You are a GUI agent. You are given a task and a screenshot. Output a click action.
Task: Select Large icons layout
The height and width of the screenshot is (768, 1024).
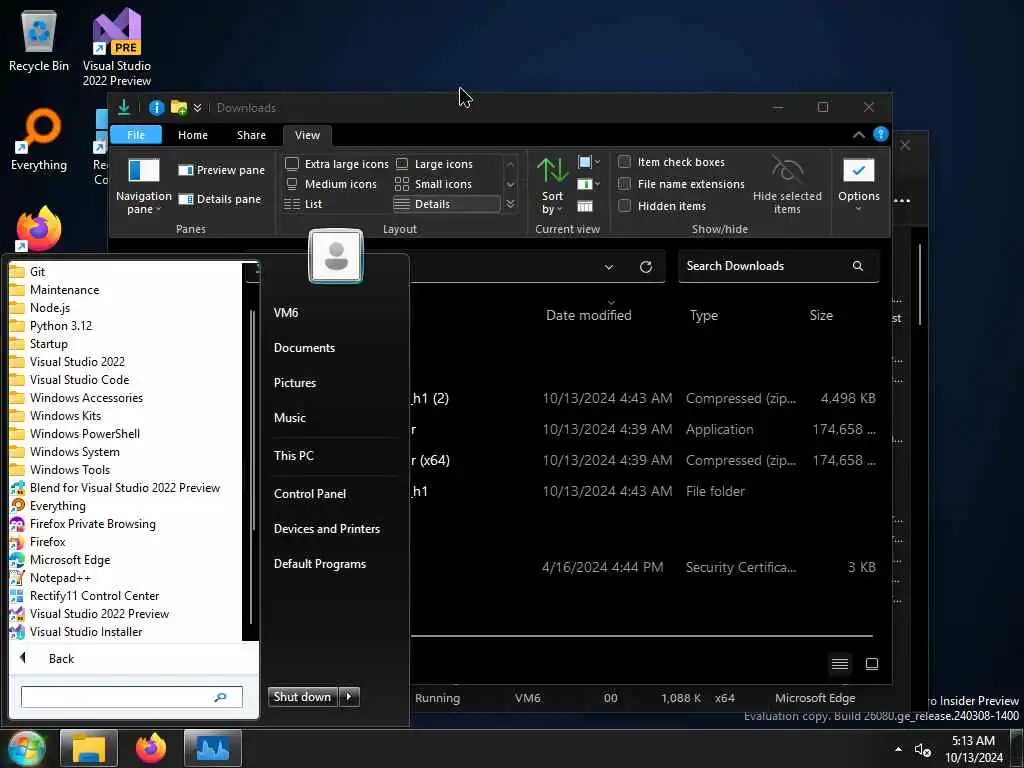[434, 164]
